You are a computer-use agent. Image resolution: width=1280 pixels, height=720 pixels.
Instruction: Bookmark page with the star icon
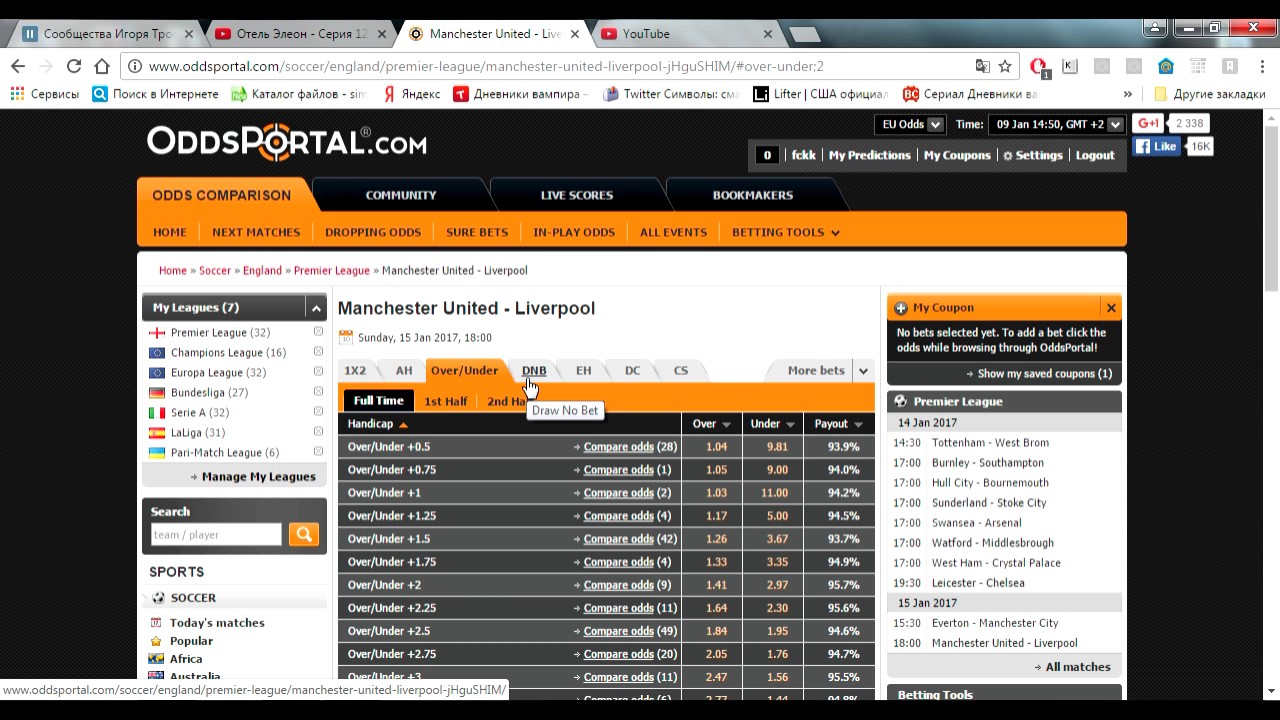[1005, 66]
